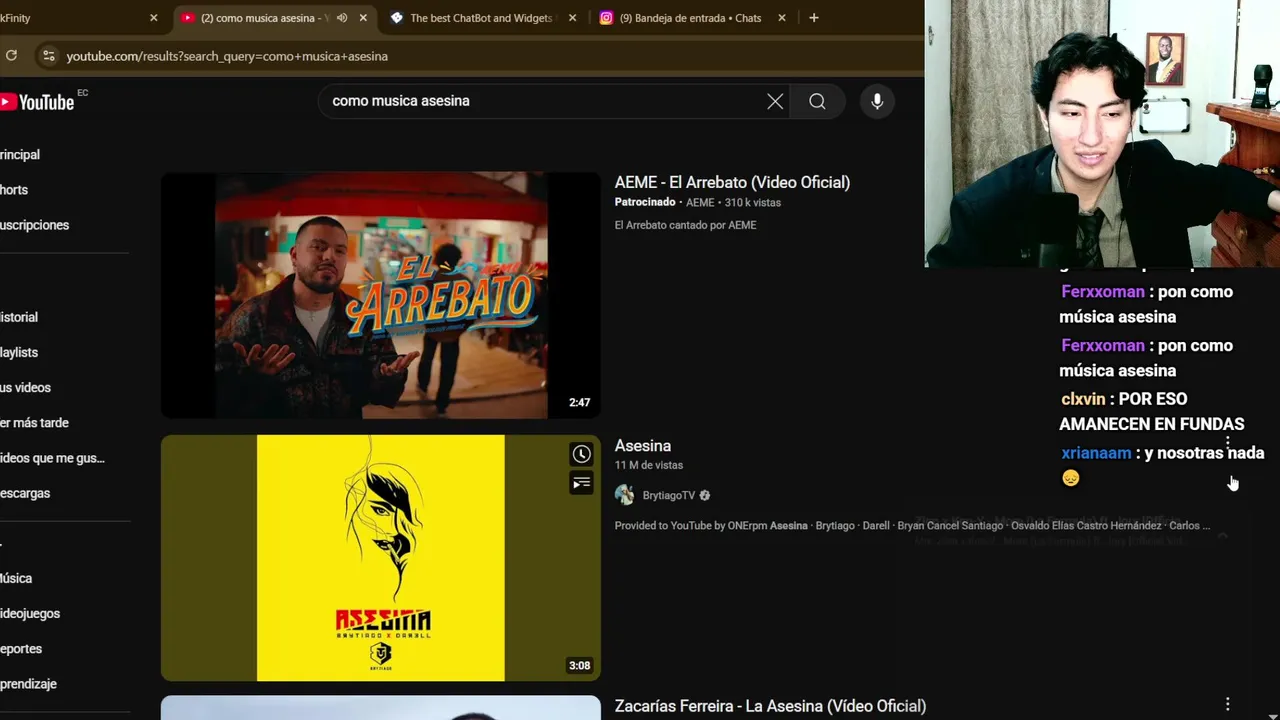This screenshot has width=1280, height=720.
Task: Open Historial in the sidebar
Action: pyautogui.click(x=19, y=317)
